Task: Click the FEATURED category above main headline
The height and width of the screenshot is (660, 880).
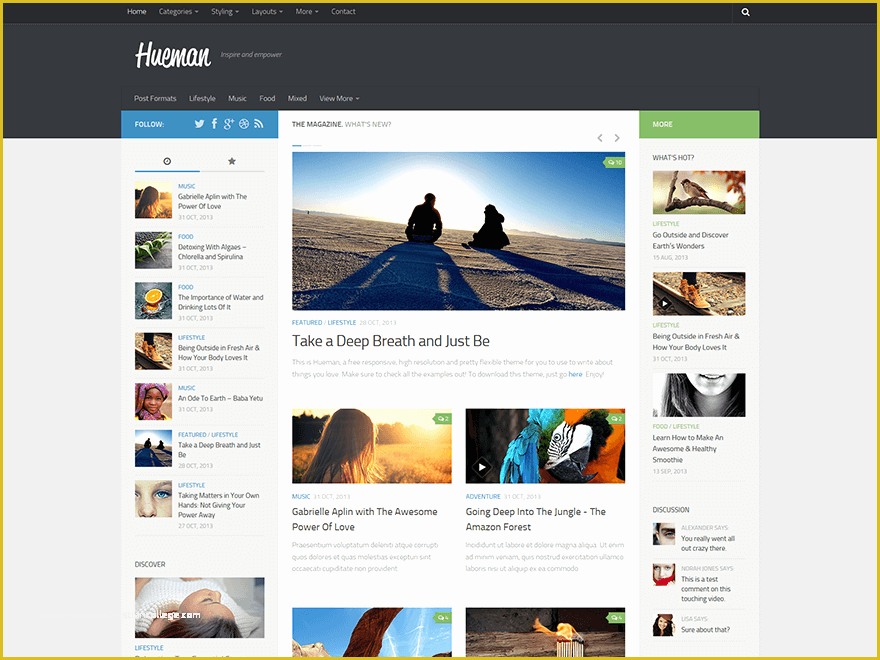Action: [307, 323]
